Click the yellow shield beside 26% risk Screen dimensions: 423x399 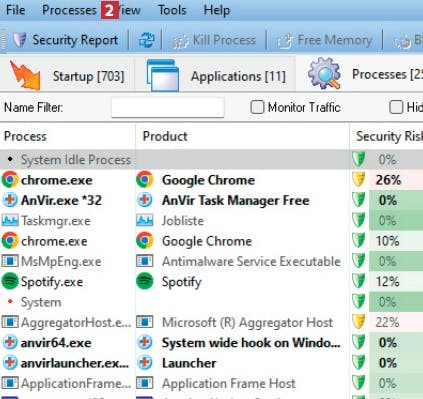pyautogui.click(x=359, y=180)
